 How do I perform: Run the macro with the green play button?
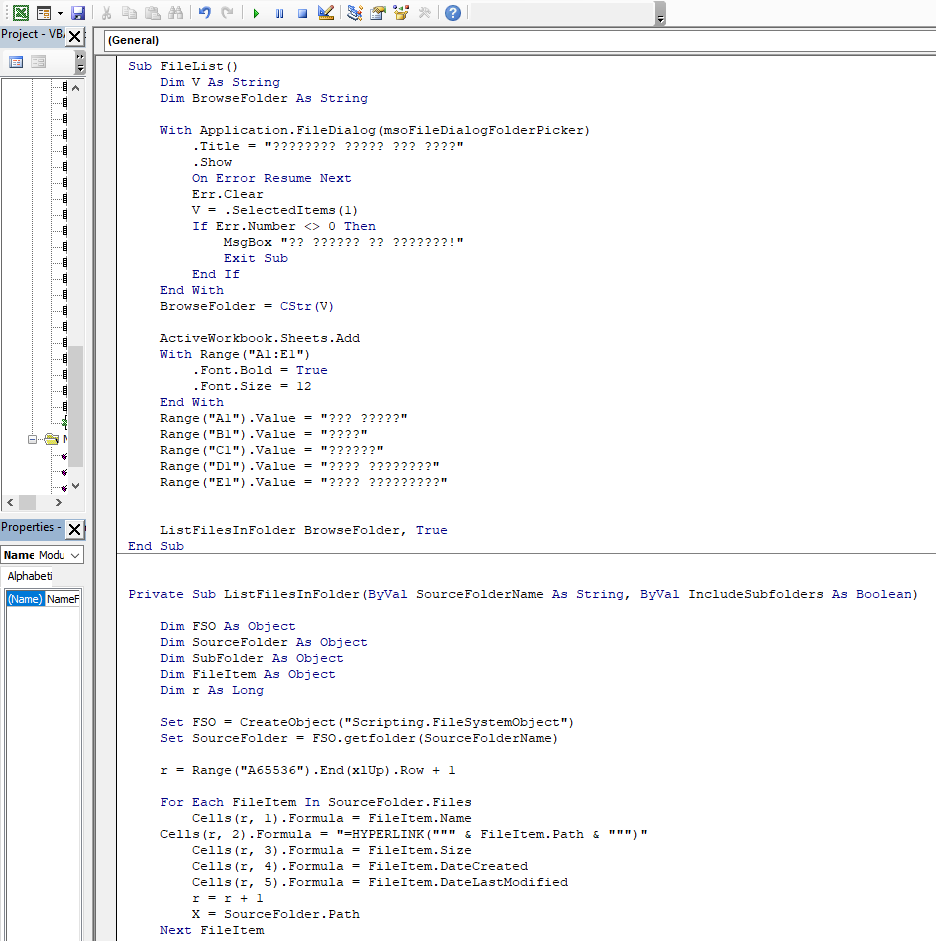(256, 13)
